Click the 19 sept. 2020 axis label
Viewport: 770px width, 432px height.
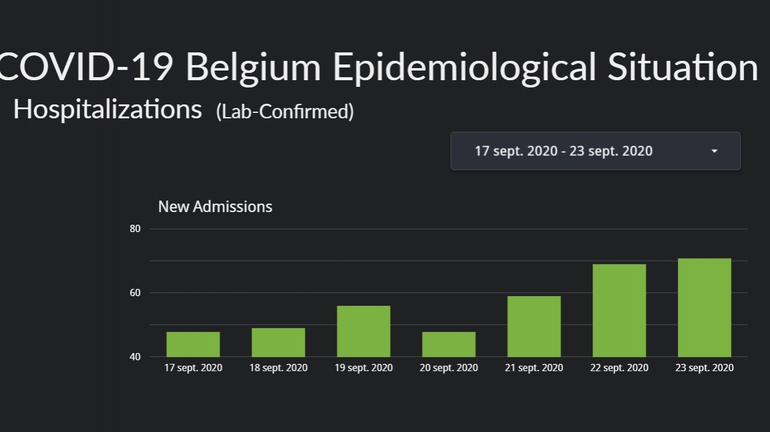(x=363, y=368)
